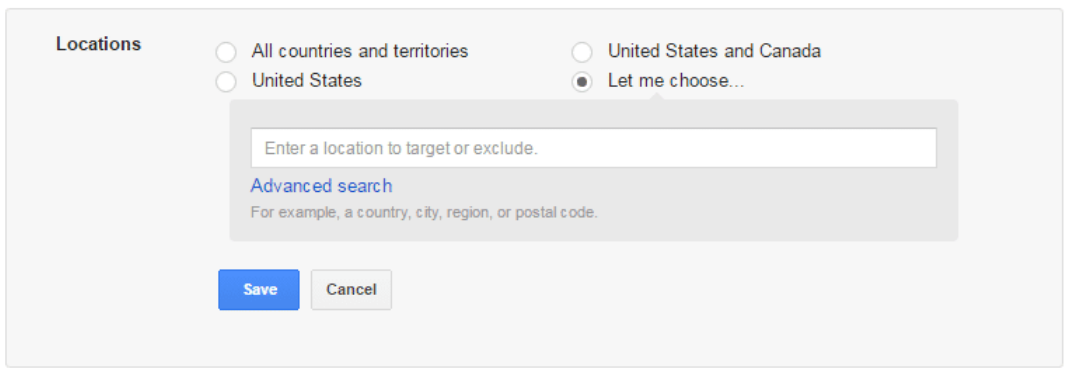This screenshot has width=1070, height=369.
Task: Click the 'For example, a country' hint text
Action: tap(424, 212)
